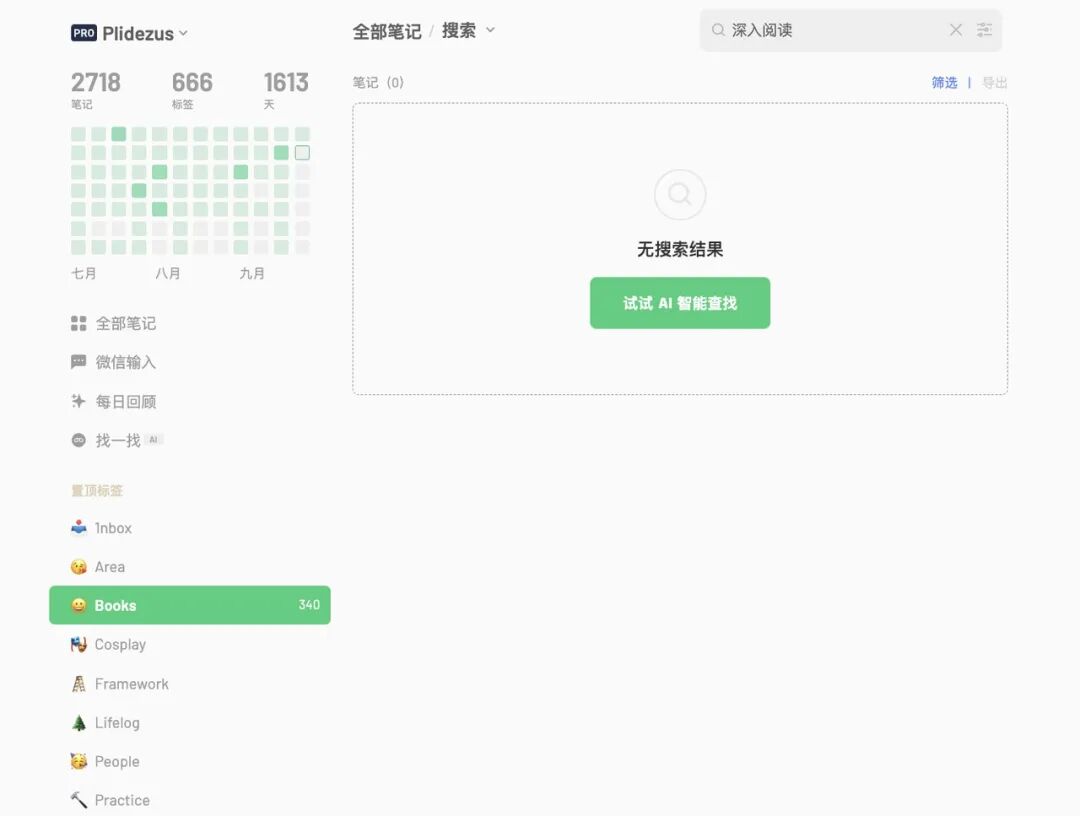This screenshot has height=816, width=1080.
Task: Click the search magnifier icon in search box
Action: (x=718, y=30)
